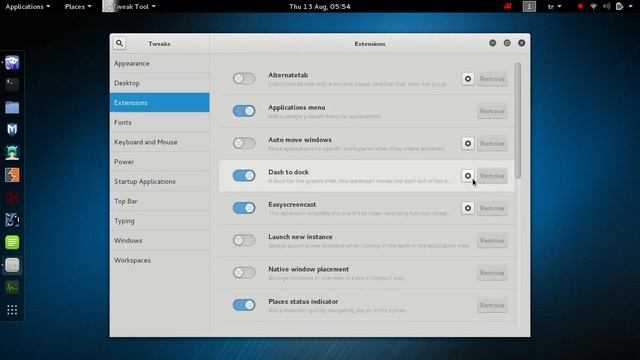The width and height of the screenshot is (640, 360).
Task: Select the Desktop category
Action: click(x=160, y=83)
